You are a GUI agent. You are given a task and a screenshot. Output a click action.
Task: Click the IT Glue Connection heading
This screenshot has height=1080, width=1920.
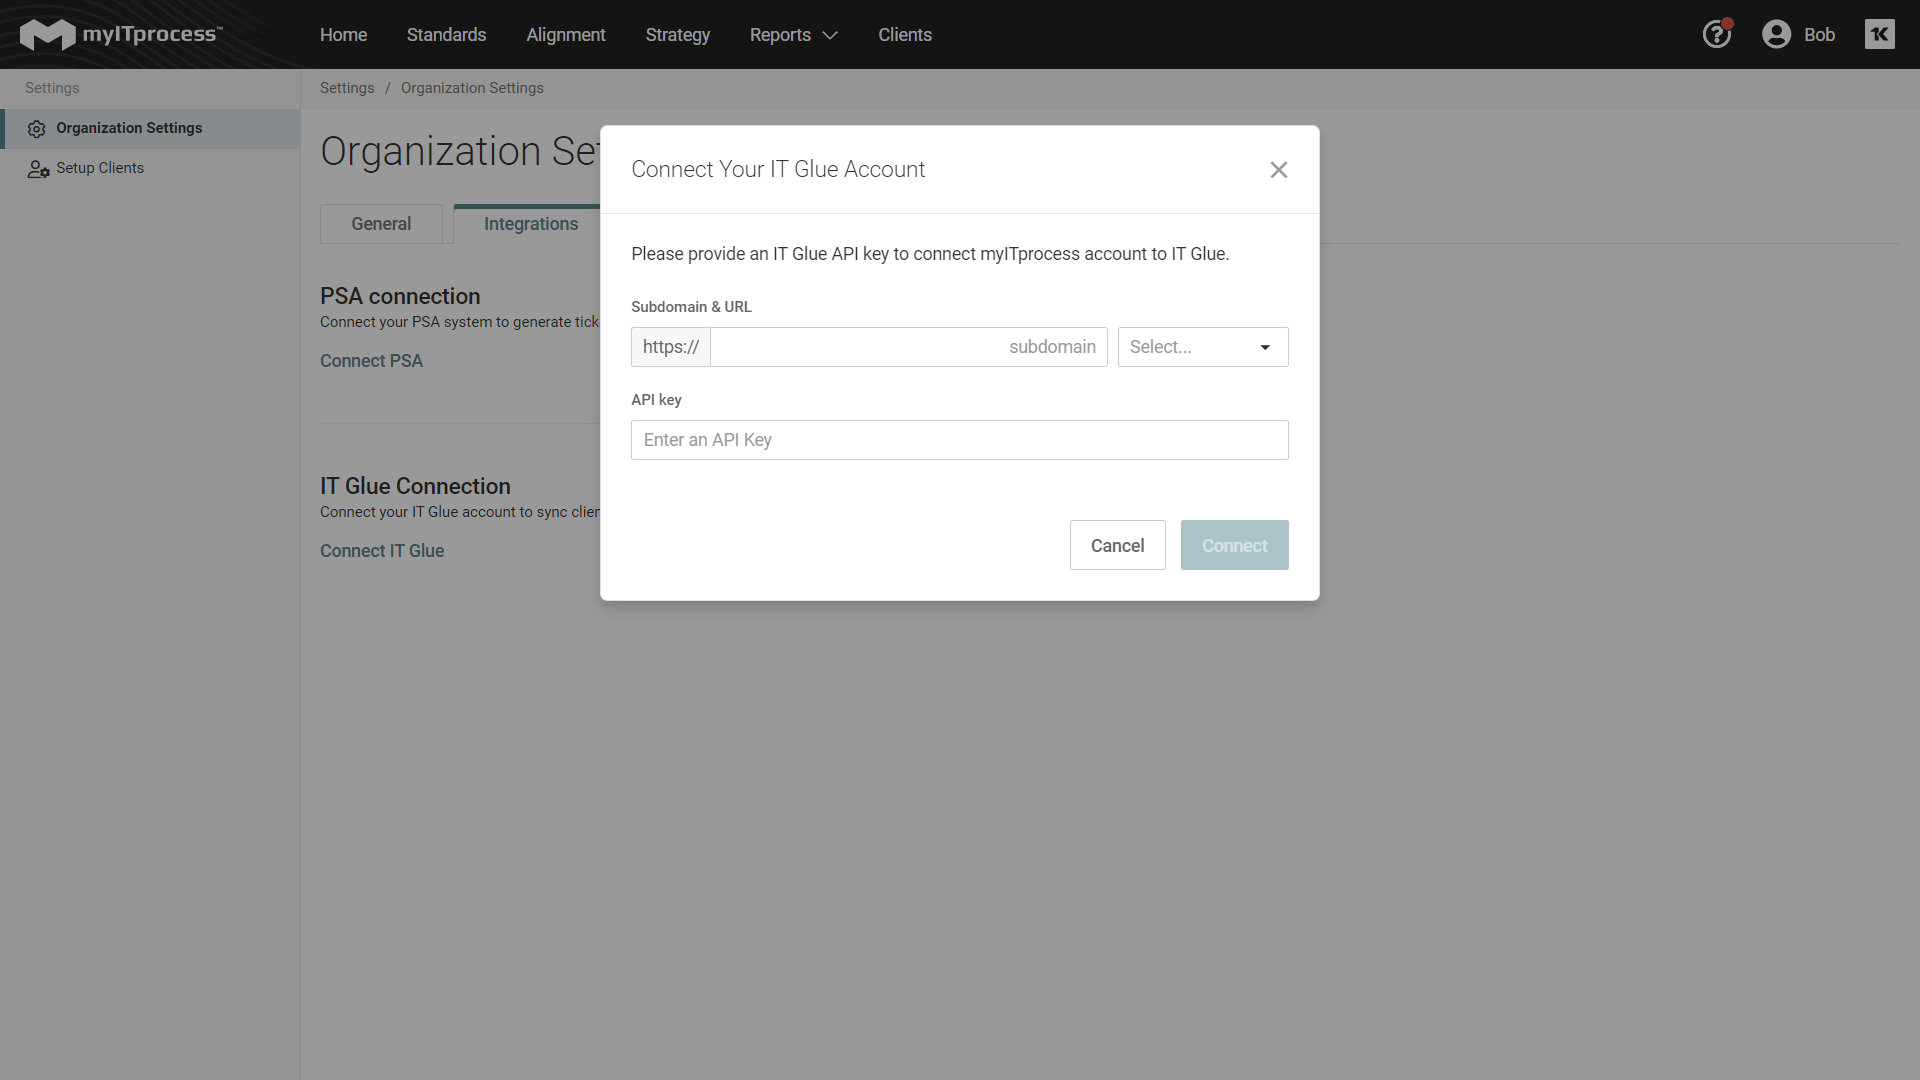pos(415,486)
